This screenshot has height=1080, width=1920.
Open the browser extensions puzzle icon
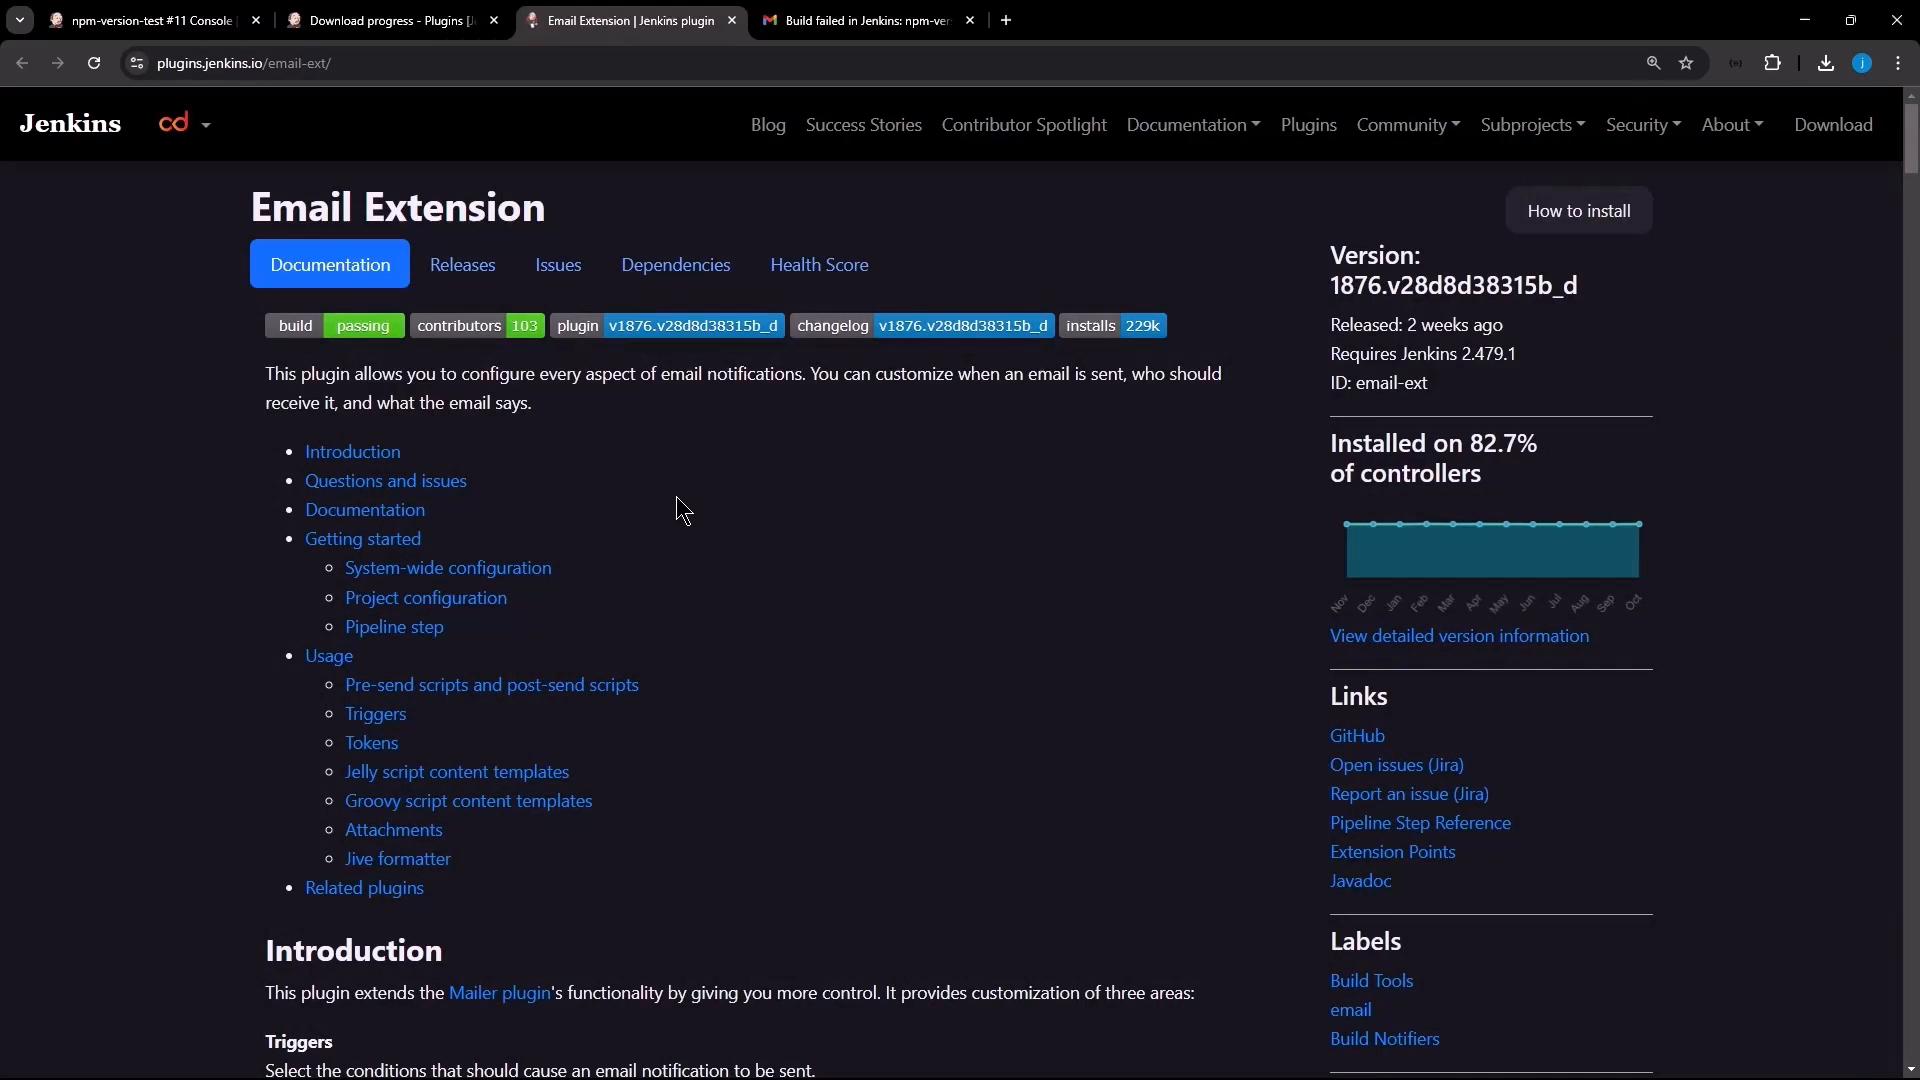click(x=1772, y=63)
